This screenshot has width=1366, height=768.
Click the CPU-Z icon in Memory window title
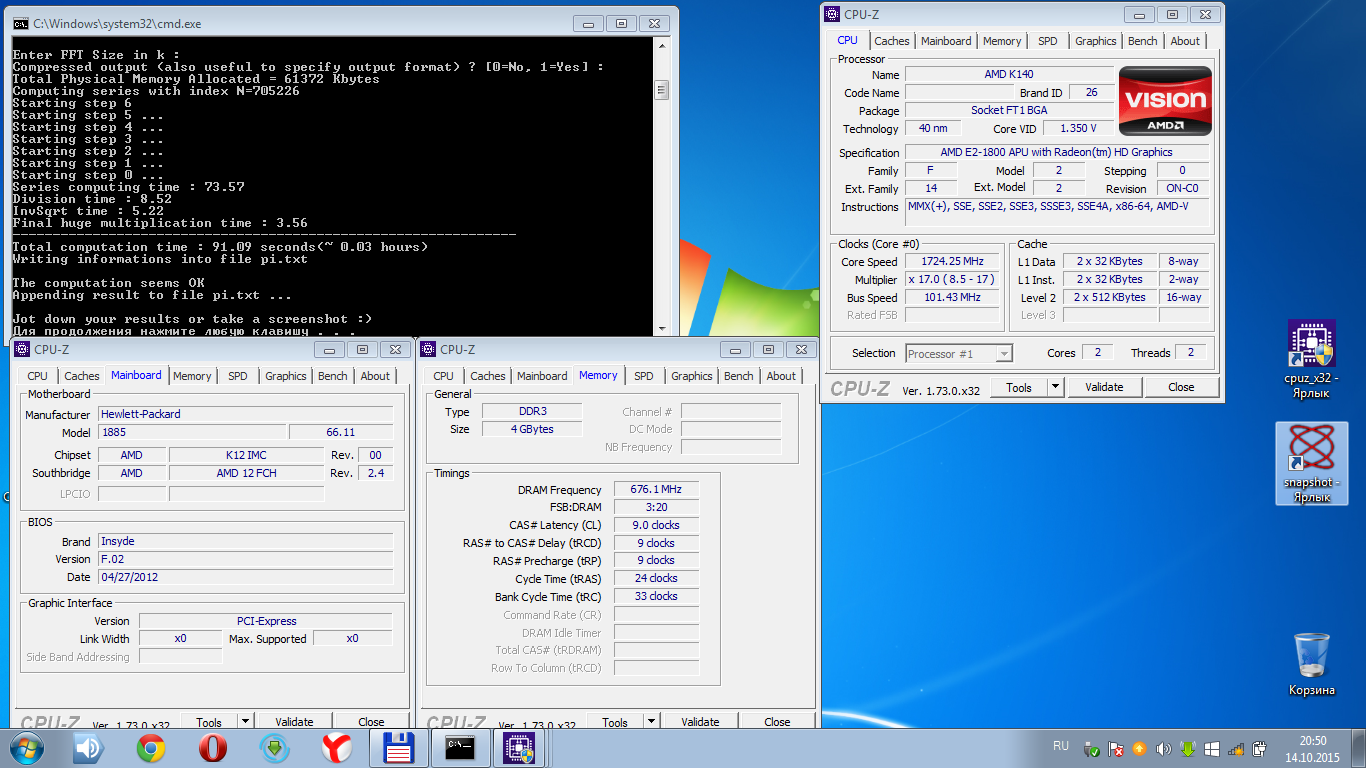click(429, 349)
